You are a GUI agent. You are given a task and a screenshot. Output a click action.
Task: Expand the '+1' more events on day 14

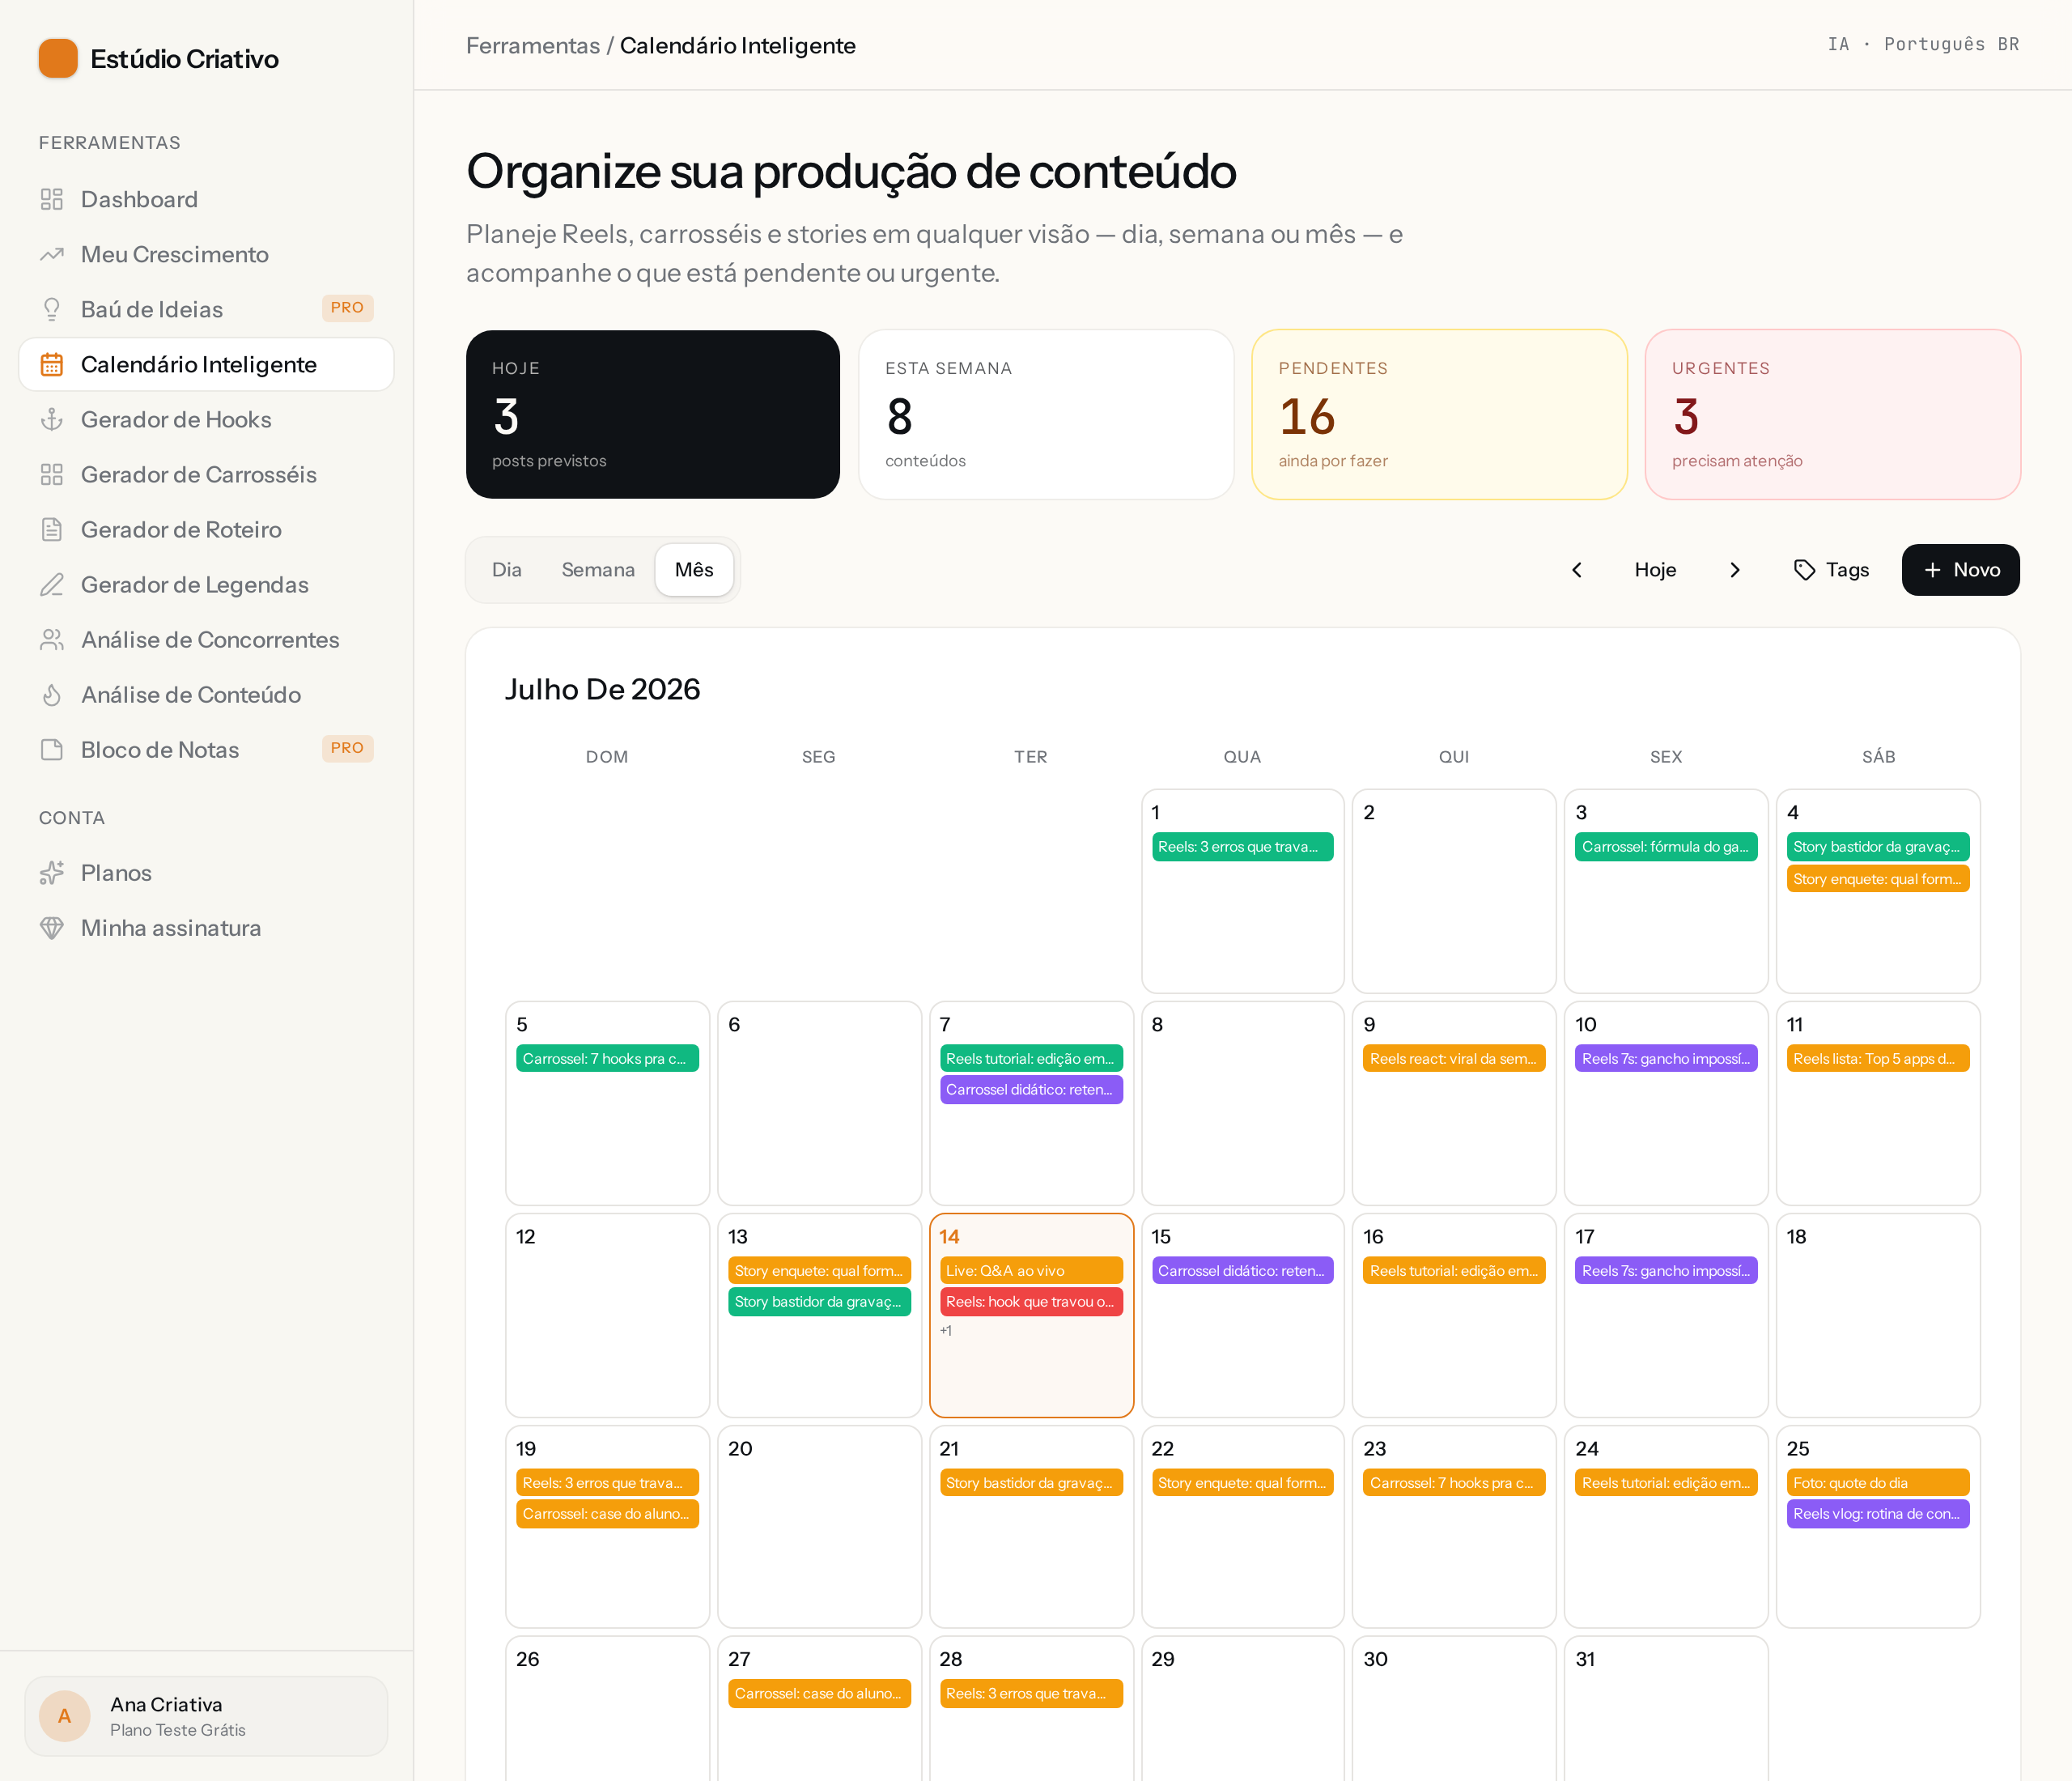(x=946, y=1331)
